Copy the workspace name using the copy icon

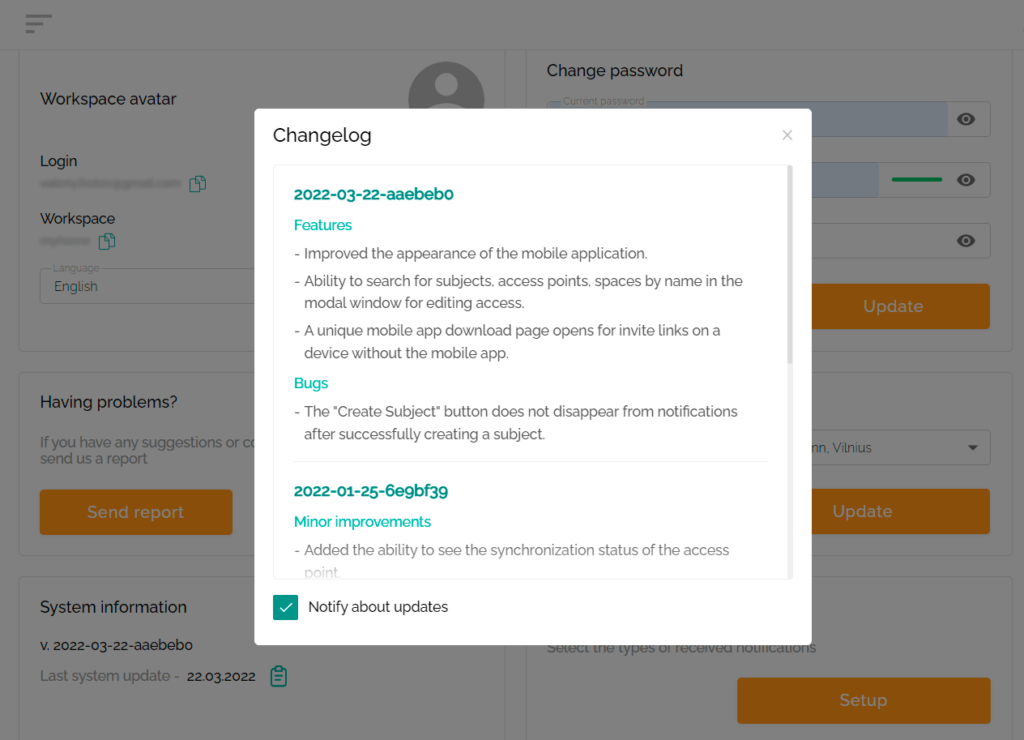coord(107,241)
